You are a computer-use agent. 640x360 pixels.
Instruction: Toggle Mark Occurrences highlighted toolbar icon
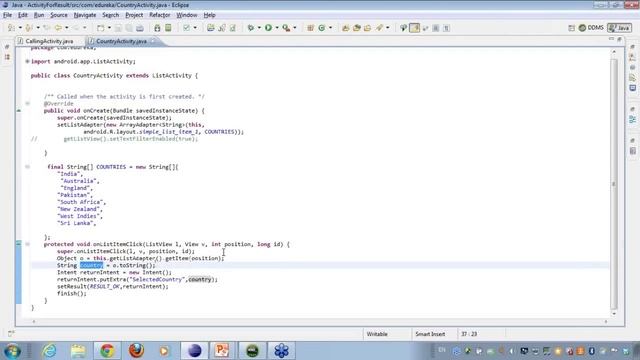click(x=414, y=28)
